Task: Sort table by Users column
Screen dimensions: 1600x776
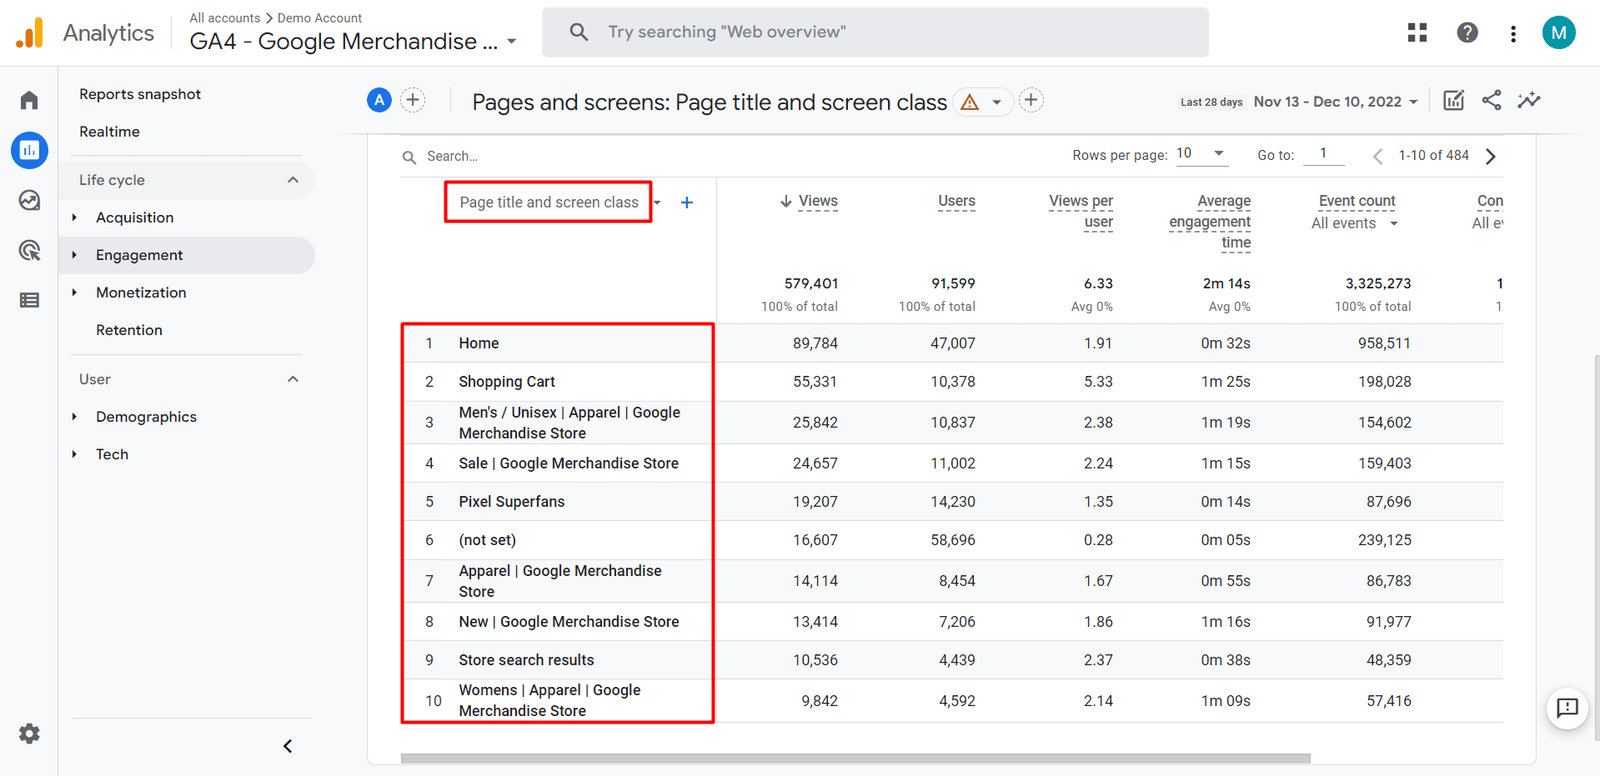Action: [956, 201]
